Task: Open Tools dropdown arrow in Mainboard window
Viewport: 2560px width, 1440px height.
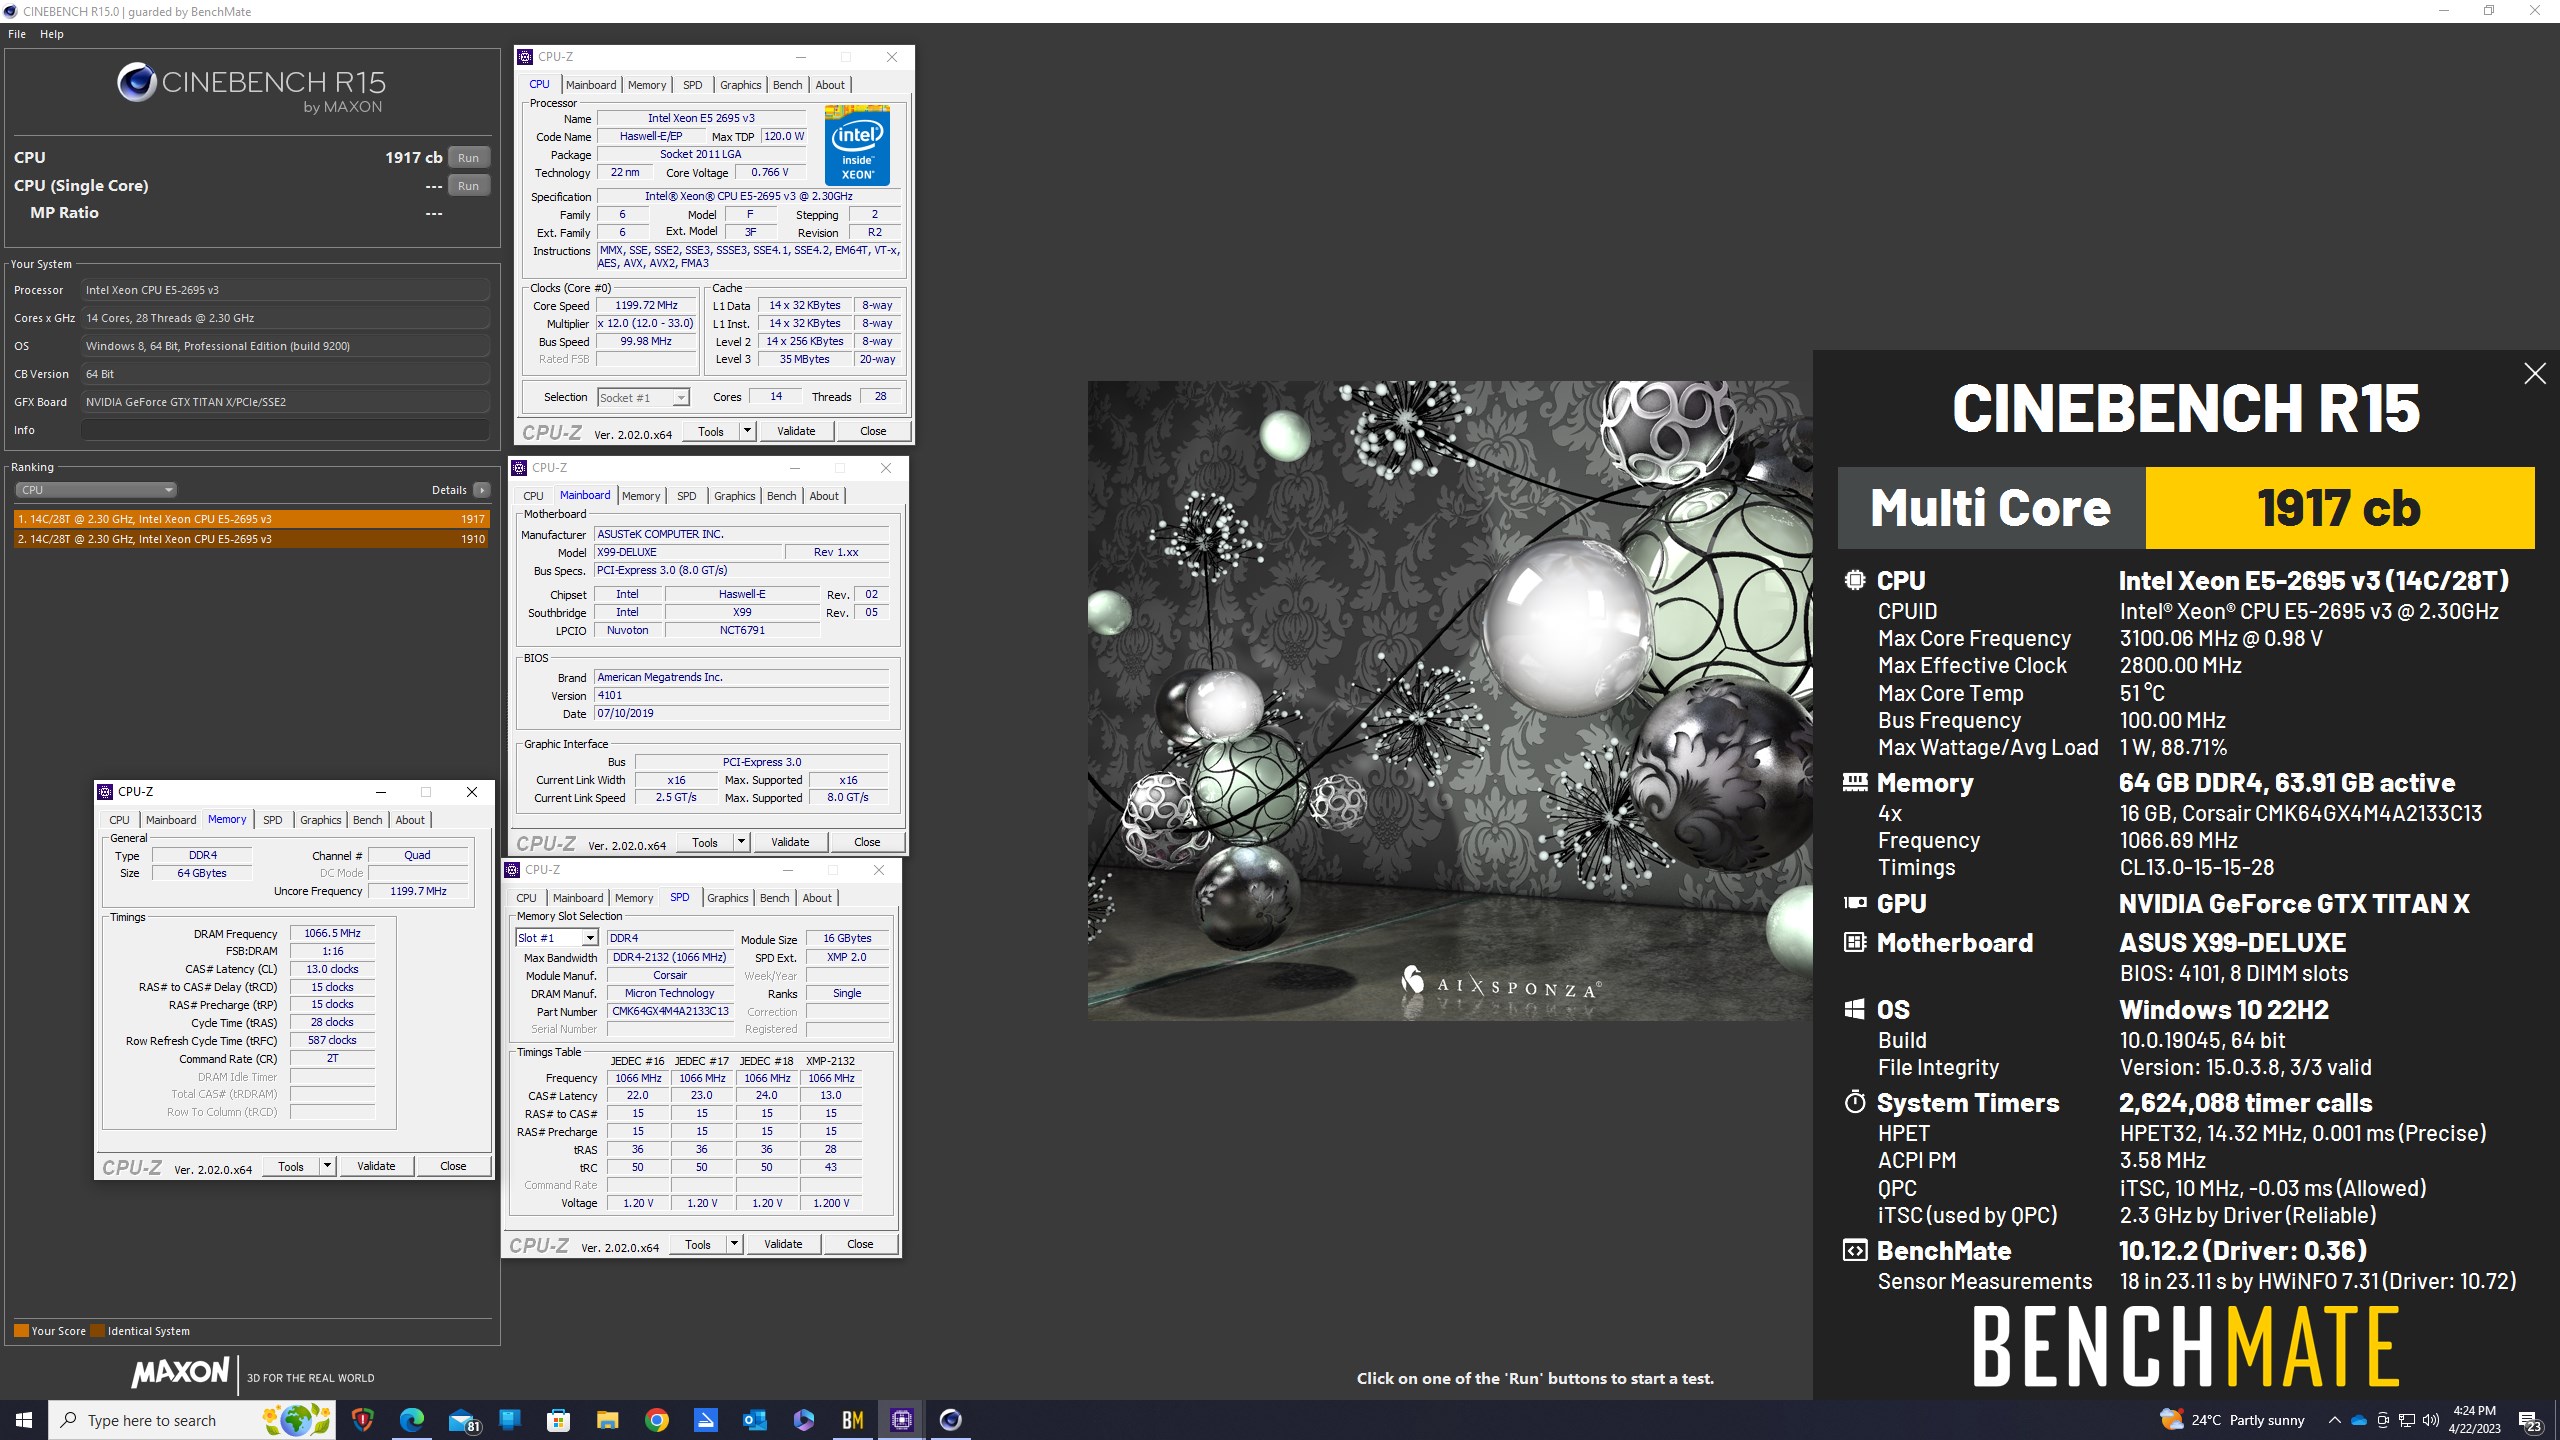Action: [x=741, y=842]
